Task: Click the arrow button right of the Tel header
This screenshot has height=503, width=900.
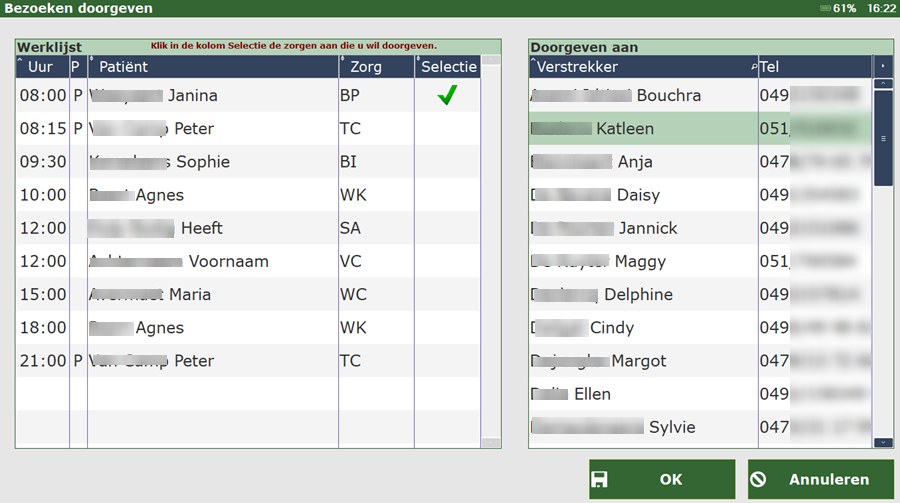Action: click(x=883, y=66)
